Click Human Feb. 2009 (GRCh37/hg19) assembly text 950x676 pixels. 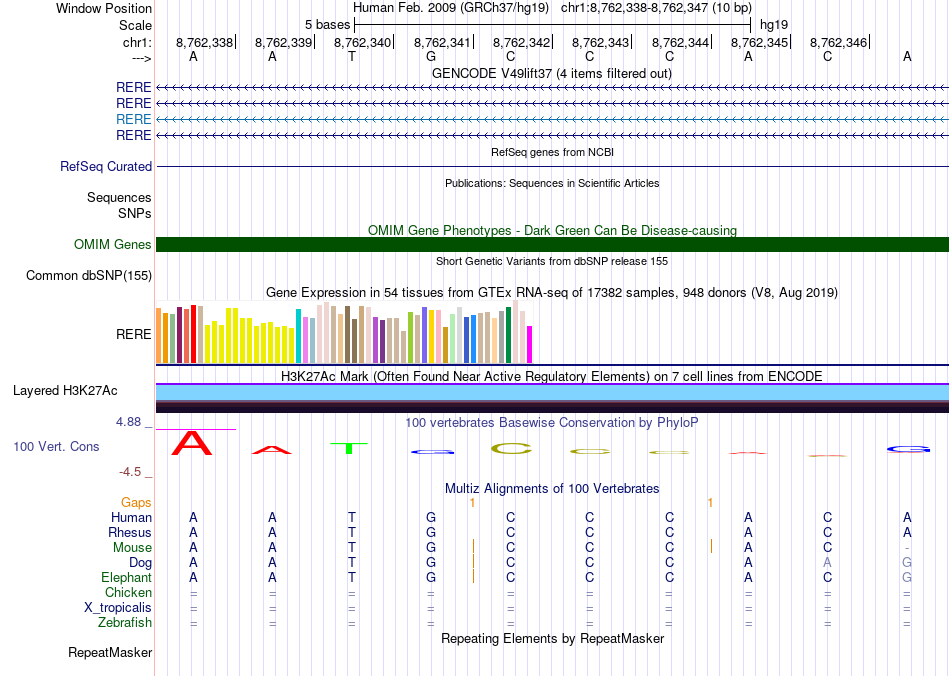[x=451, y=8]
